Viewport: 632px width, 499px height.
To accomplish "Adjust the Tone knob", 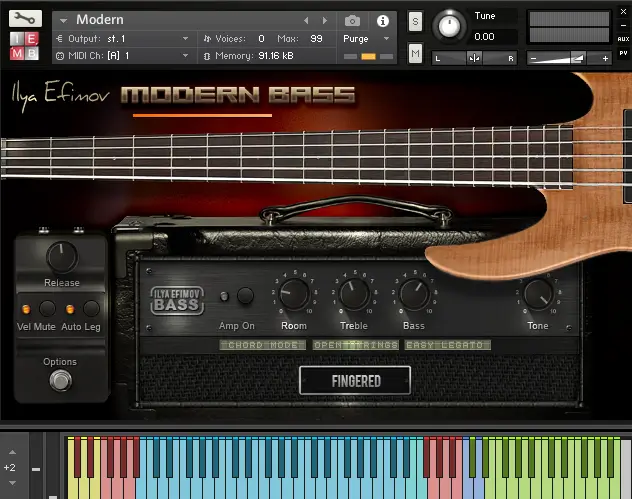I will [x=538, y=294].
